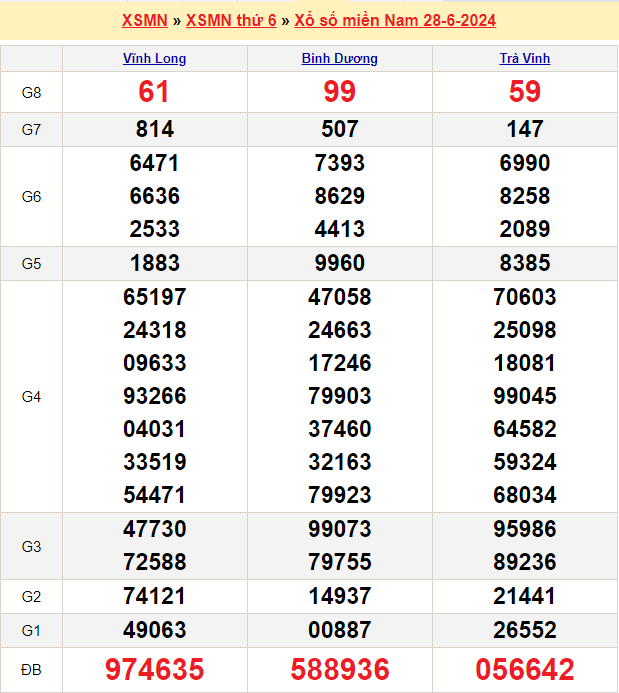Click the G6 number 6636
619x693 pixels.
(154, 196)
